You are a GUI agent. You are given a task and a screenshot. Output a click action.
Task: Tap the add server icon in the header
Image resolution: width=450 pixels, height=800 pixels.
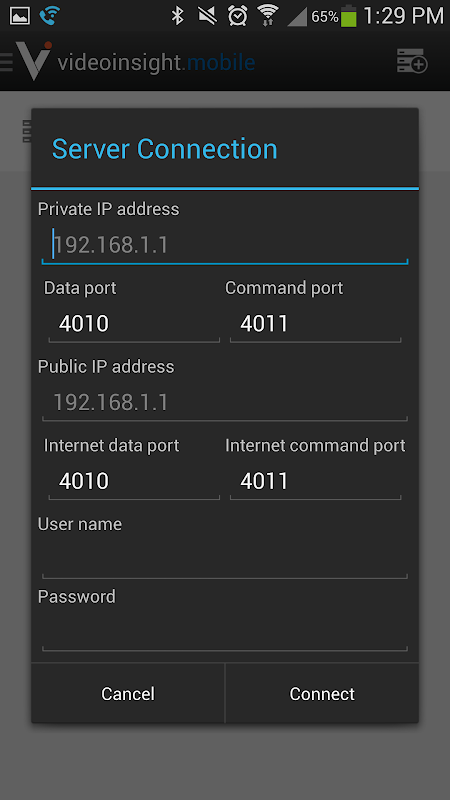[x=412, y=61]
